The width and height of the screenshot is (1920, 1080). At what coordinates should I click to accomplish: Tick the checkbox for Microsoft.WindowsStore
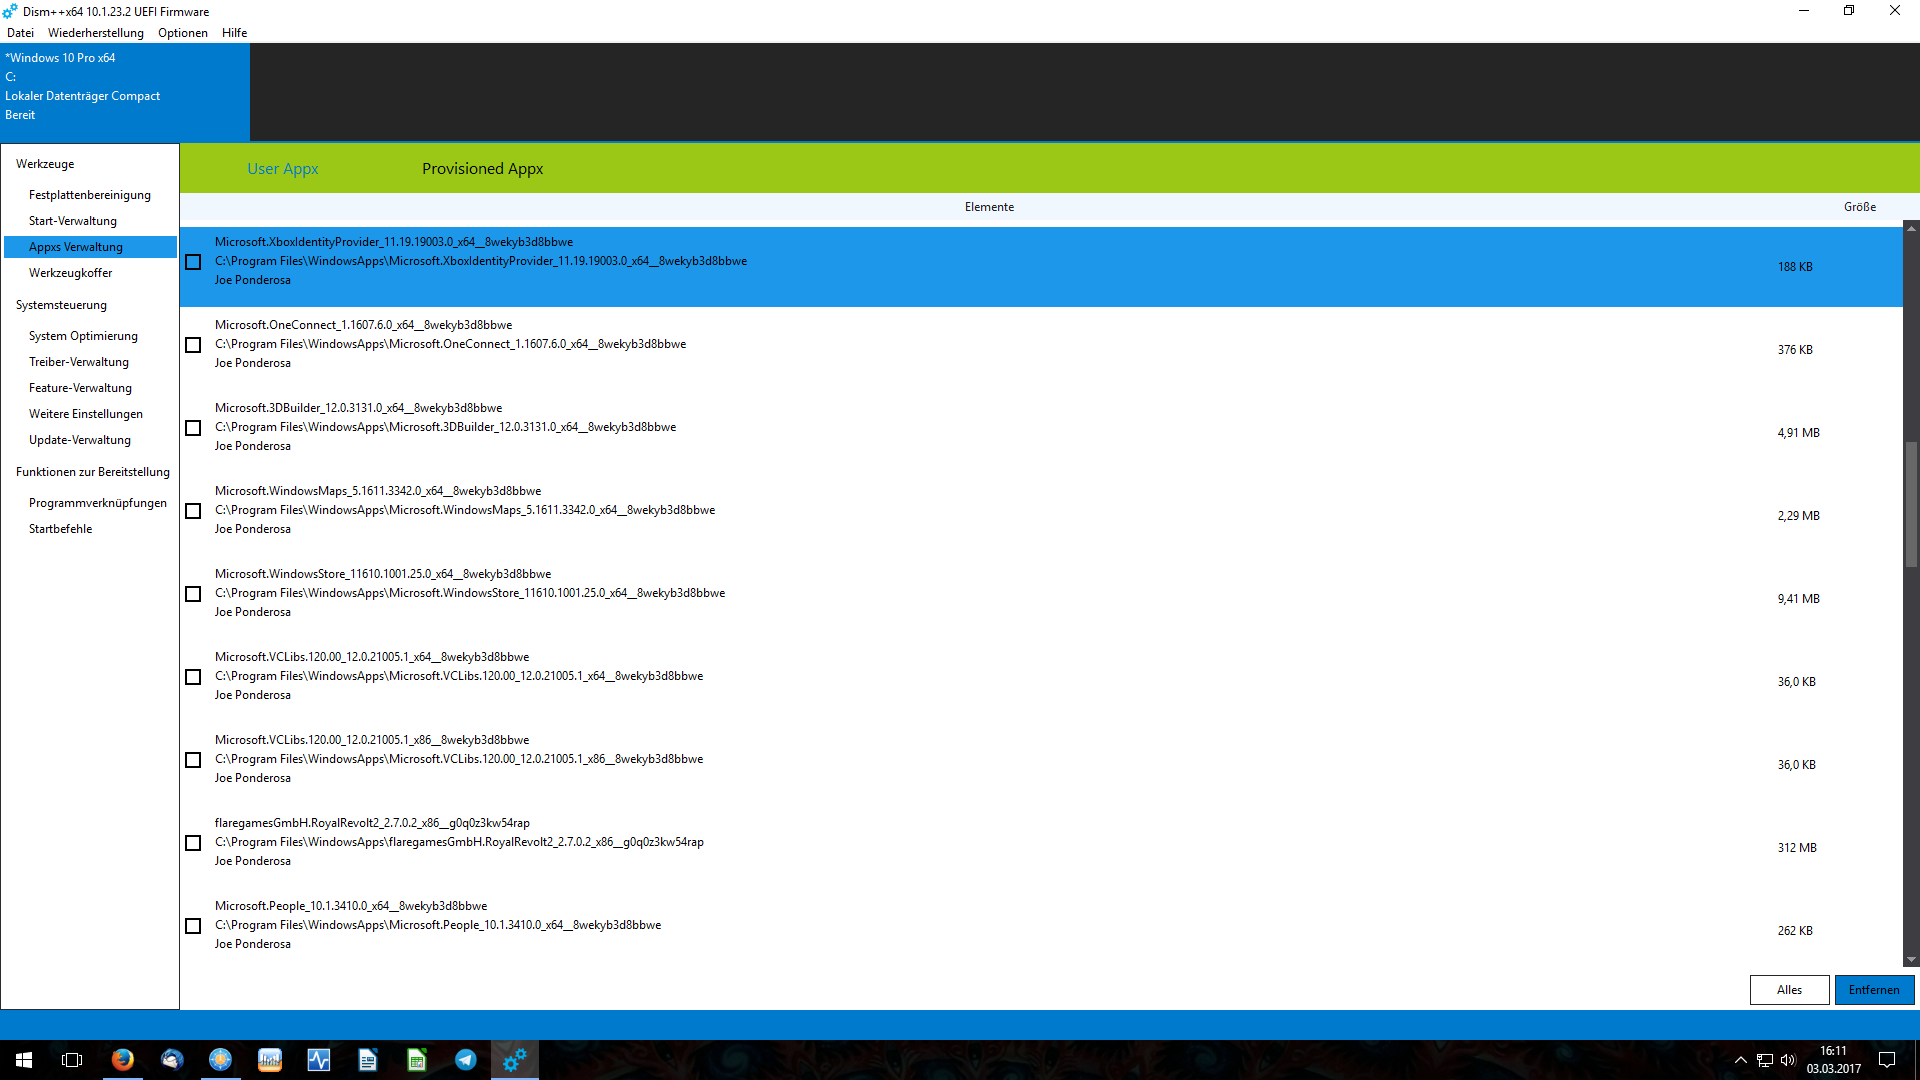(193, 594)
